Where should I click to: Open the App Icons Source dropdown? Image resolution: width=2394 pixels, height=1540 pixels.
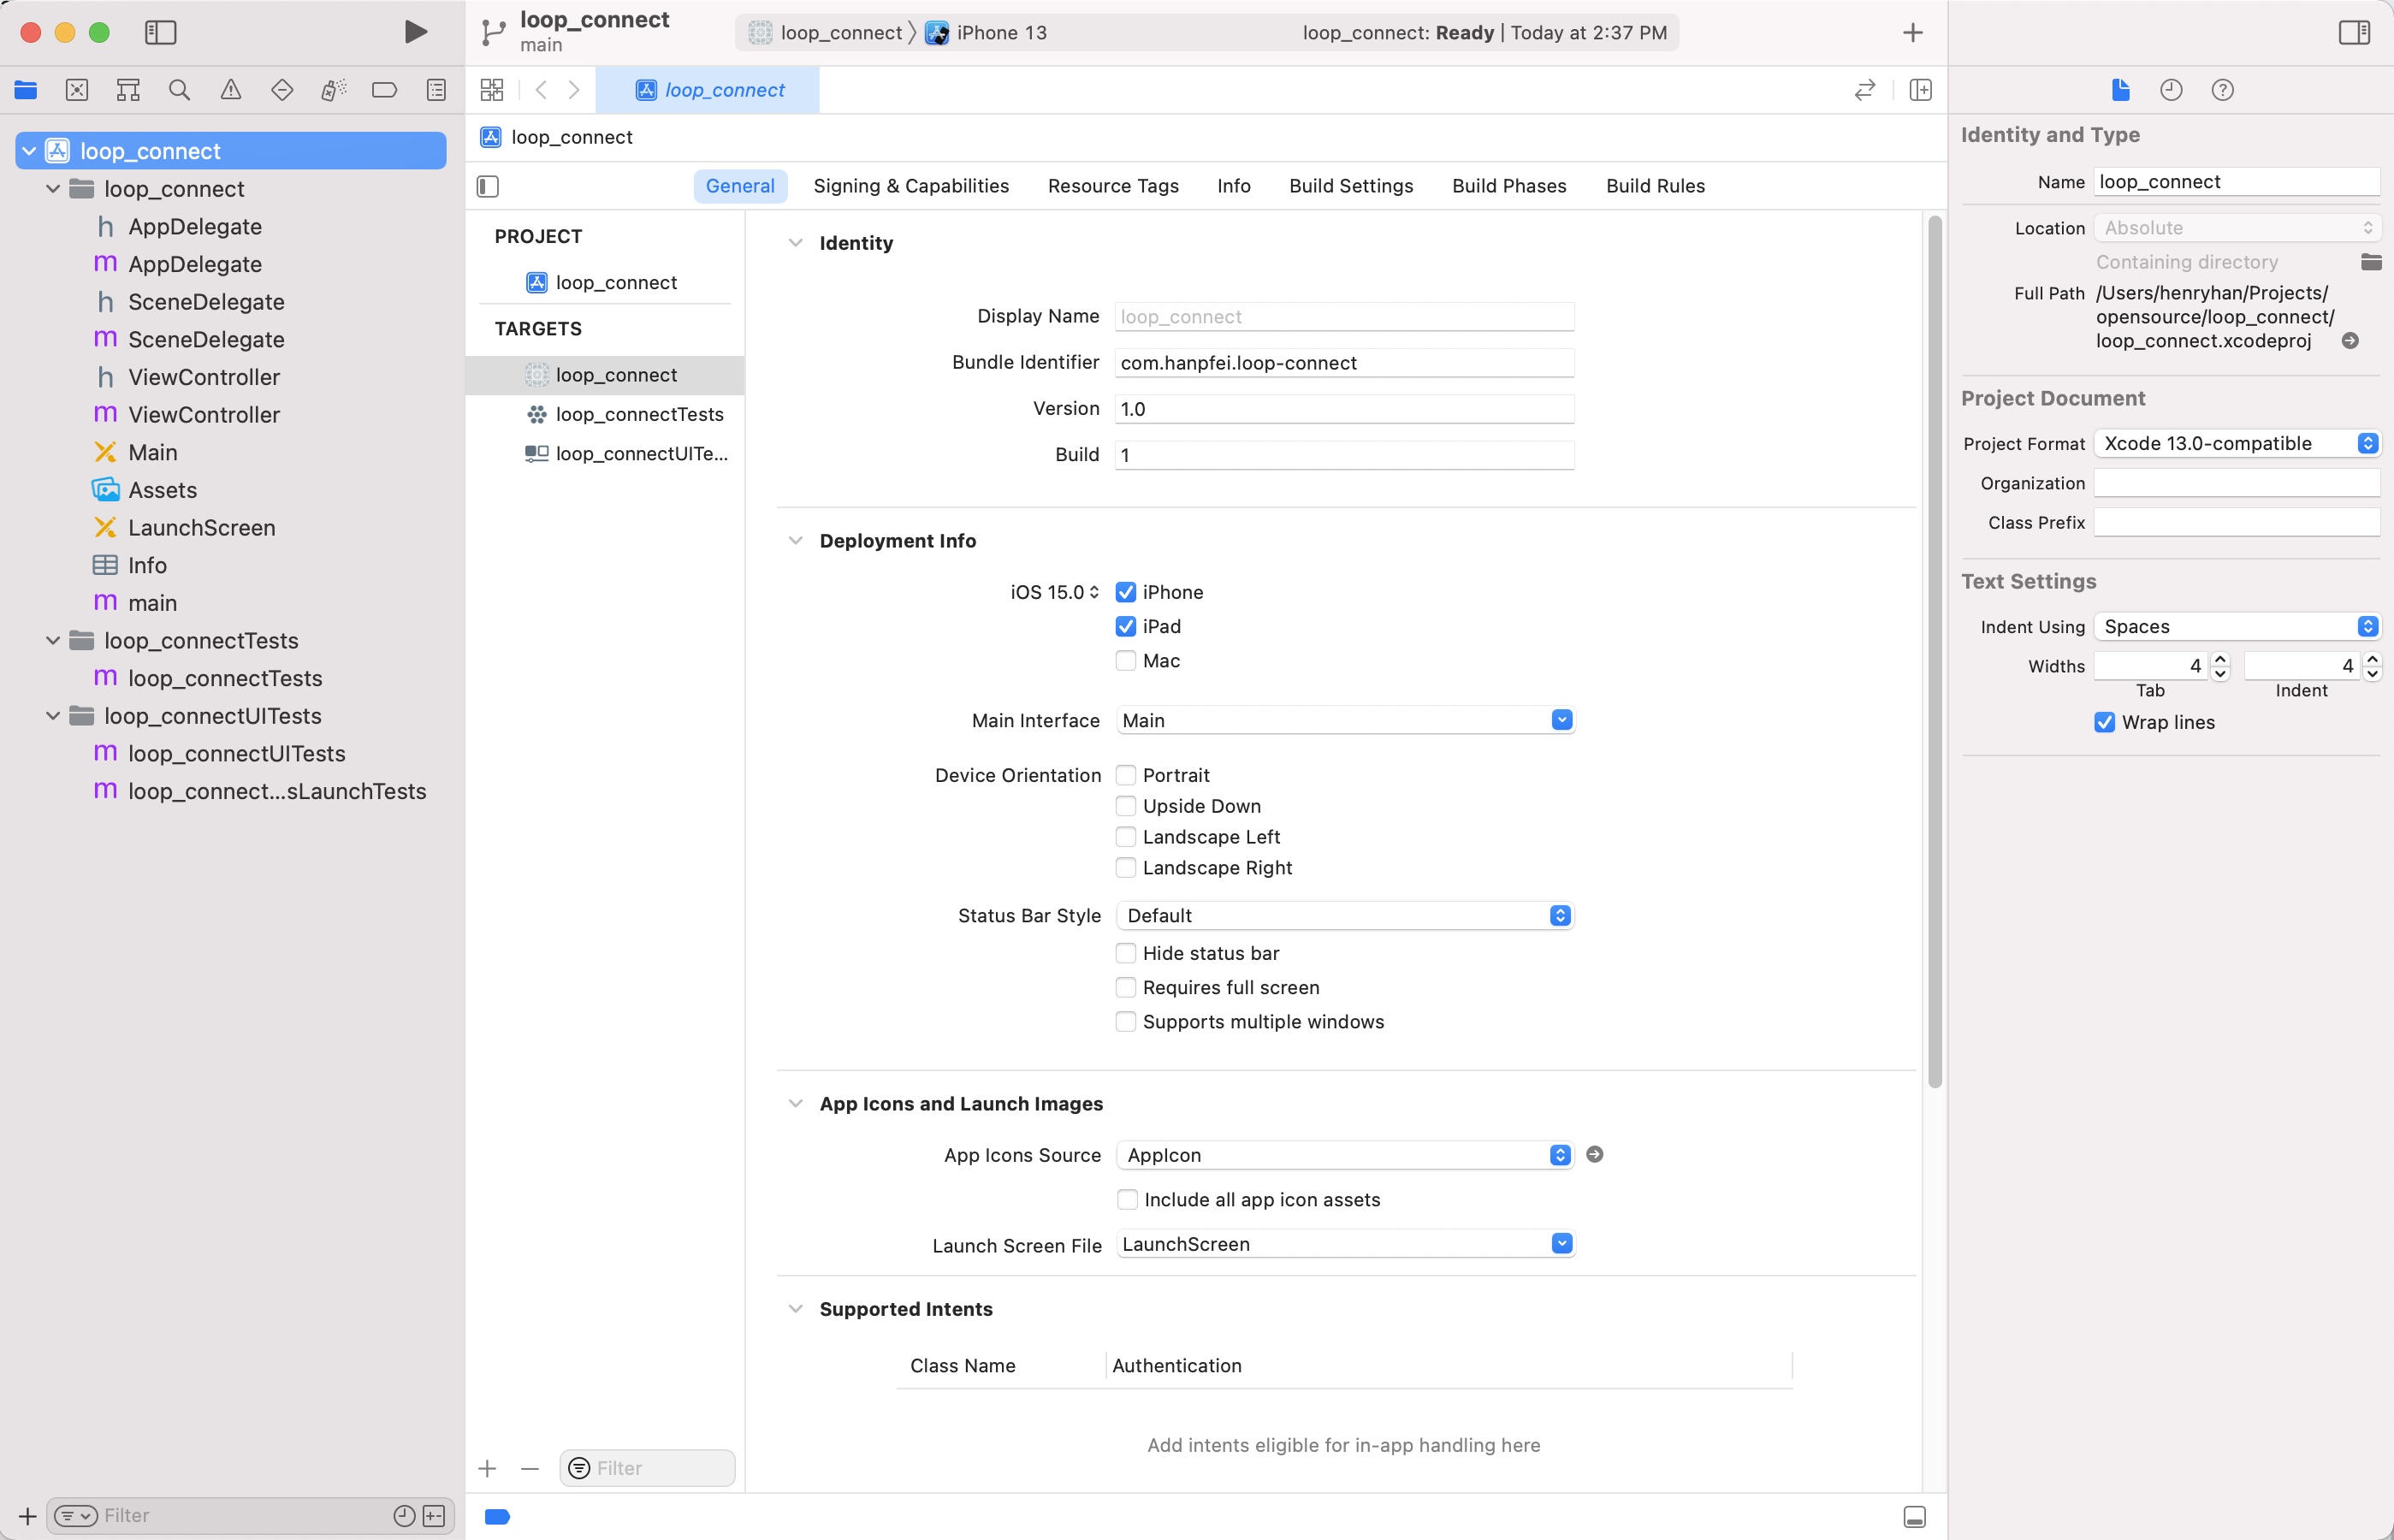point(1345,1155)
